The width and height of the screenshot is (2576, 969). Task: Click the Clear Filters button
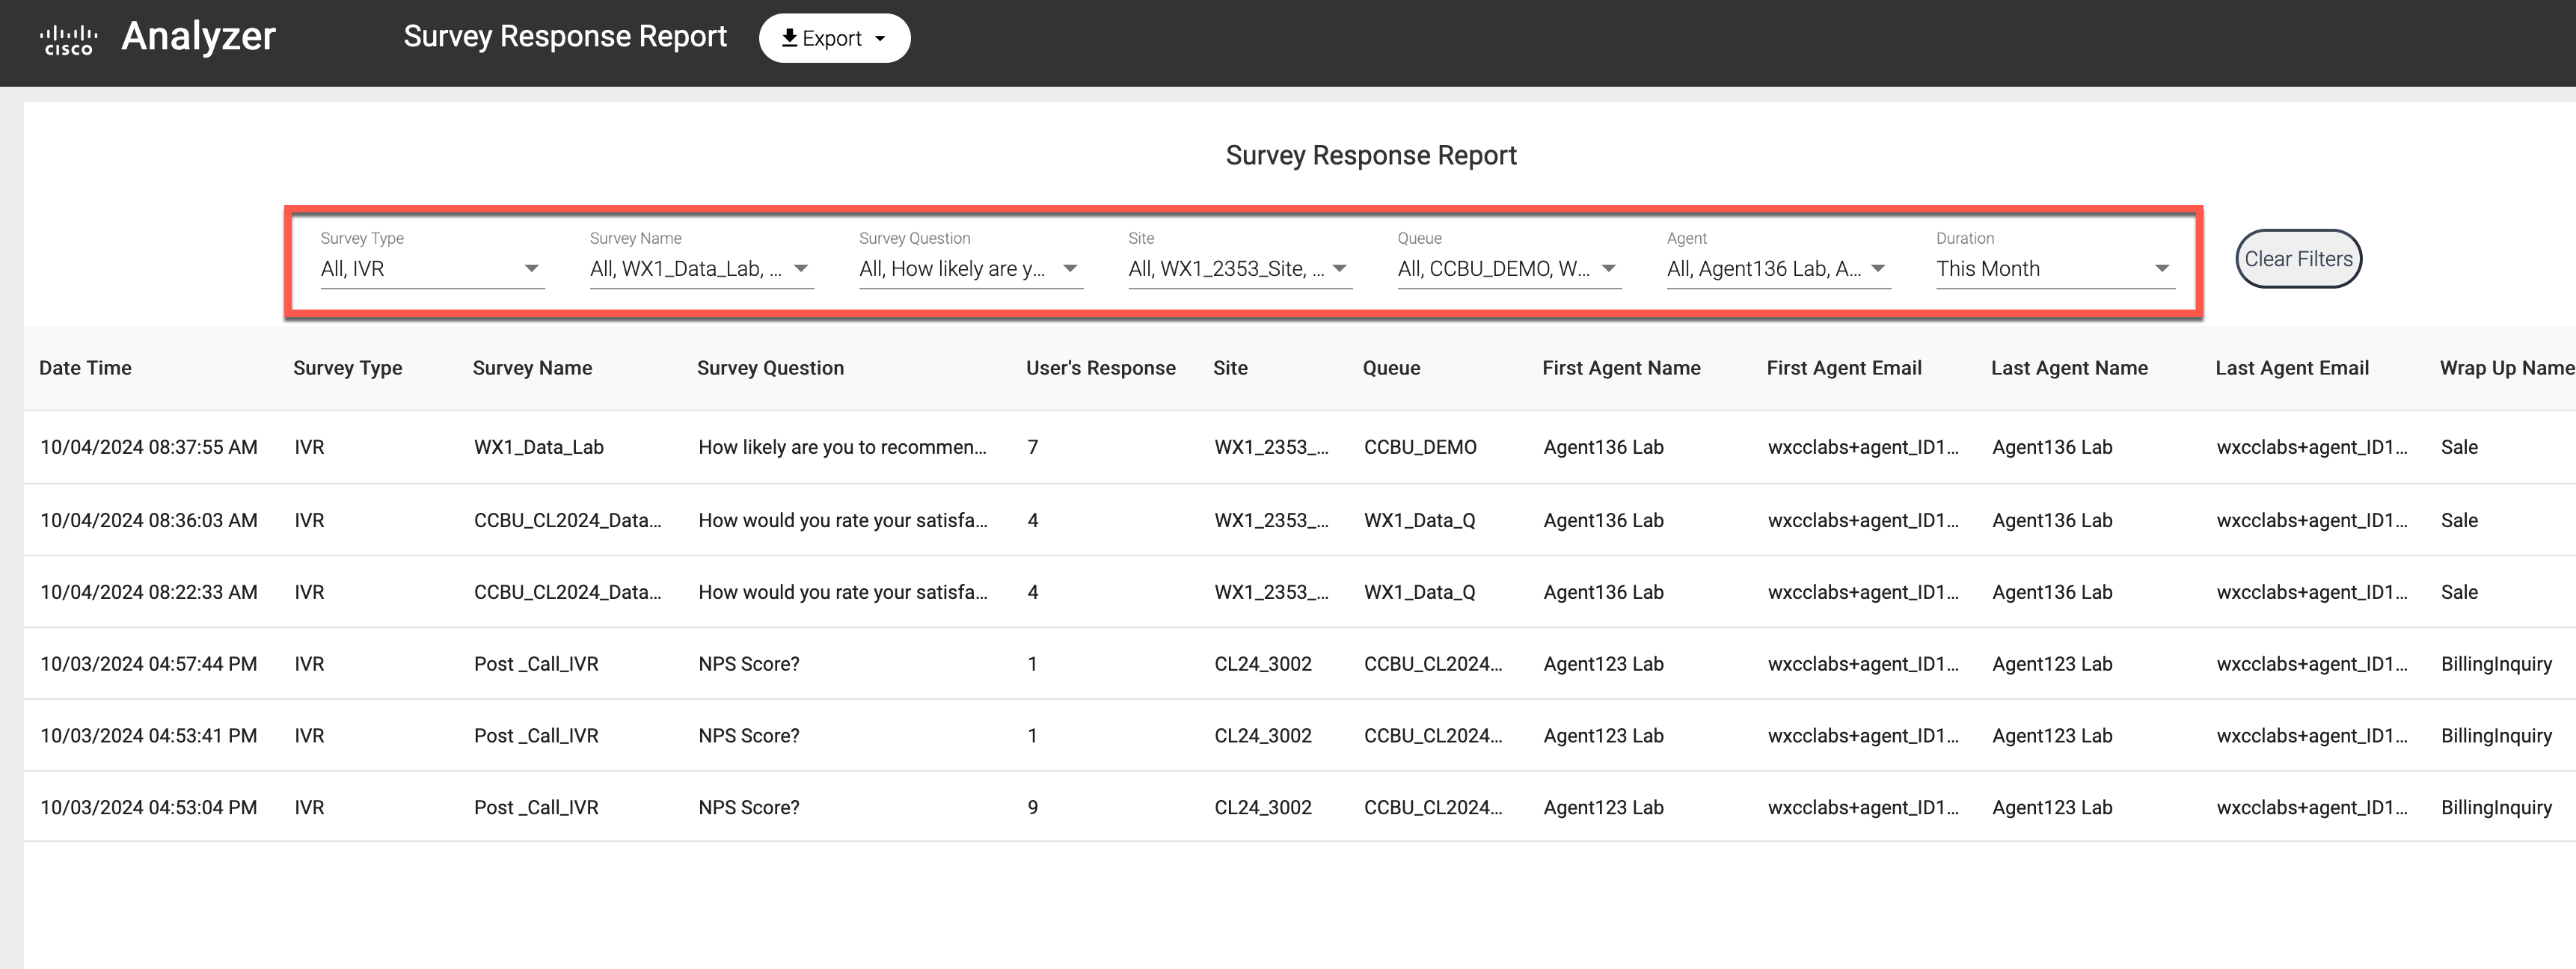pos(2298,259)
